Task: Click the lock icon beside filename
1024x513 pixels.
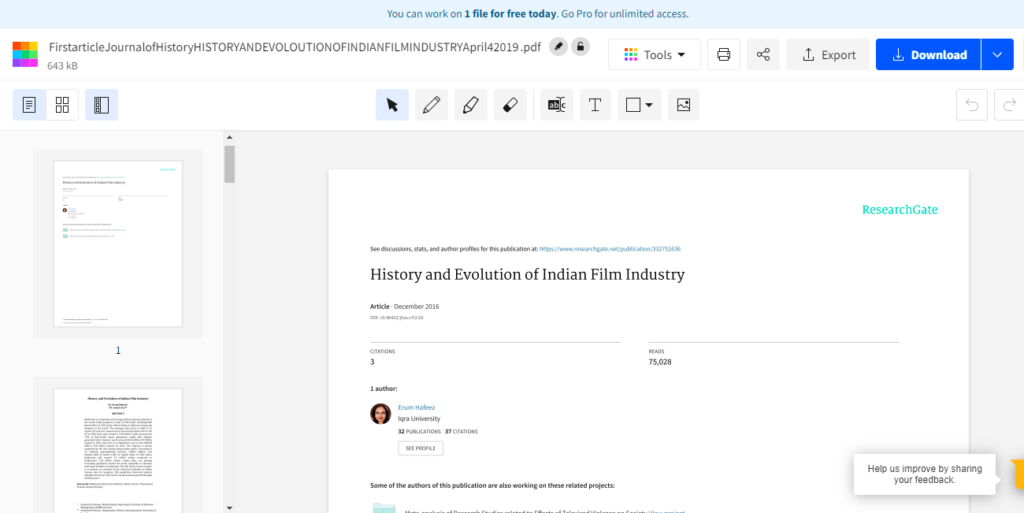Action: click(580, 47)
